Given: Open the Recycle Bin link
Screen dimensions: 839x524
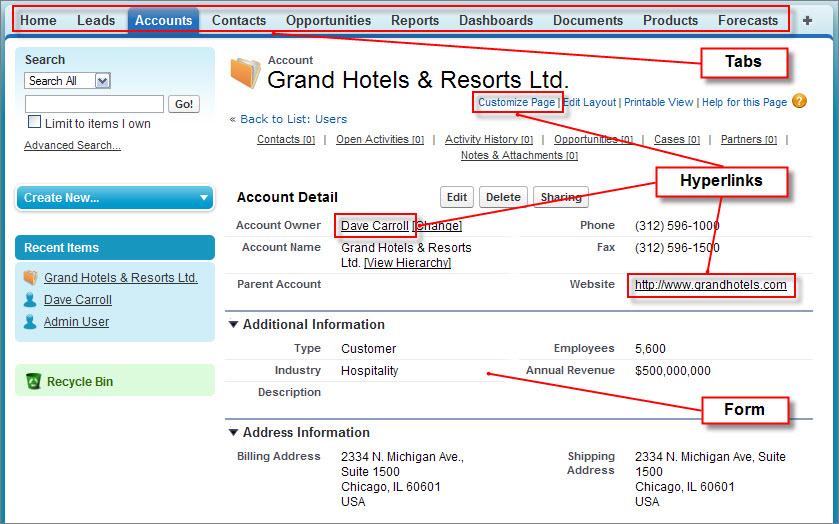Looking at the screenshot, I should tap(80, 382).
